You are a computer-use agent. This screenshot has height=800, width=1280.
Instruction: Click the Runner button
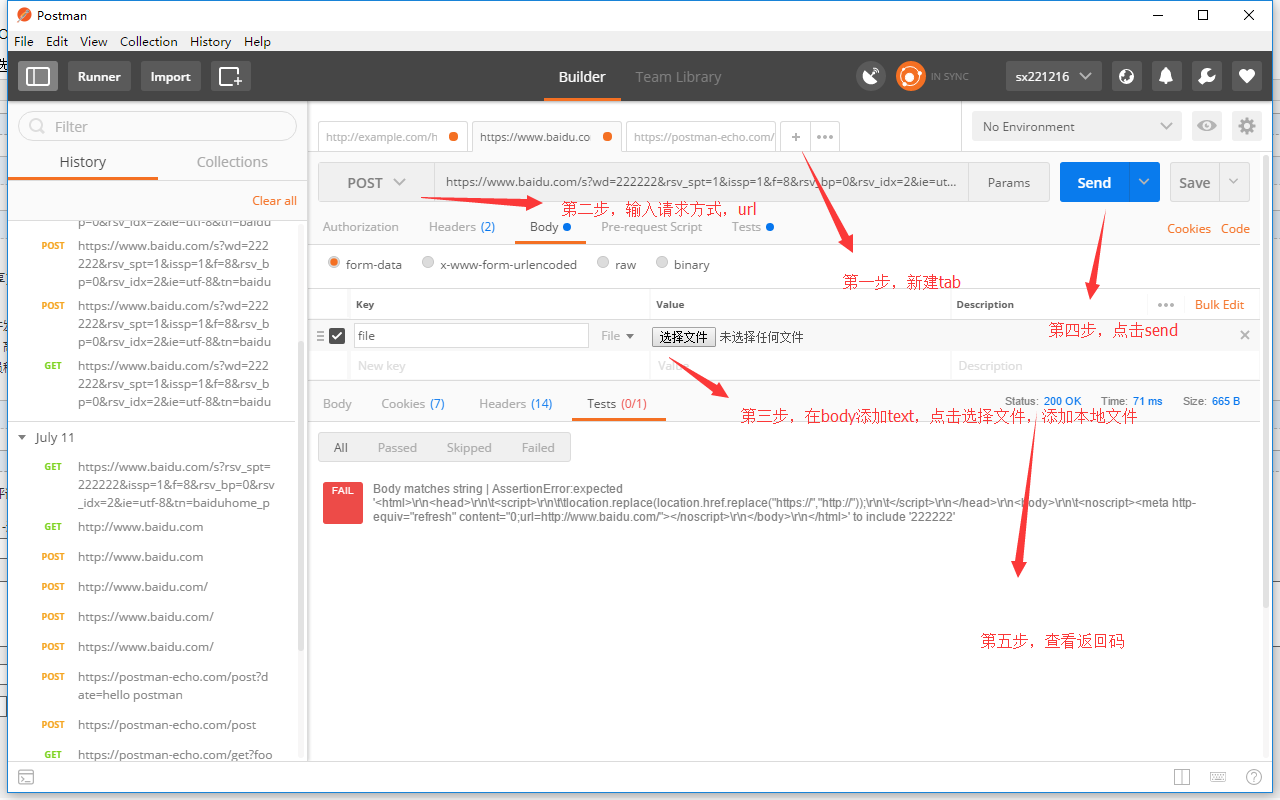[99, 76]
